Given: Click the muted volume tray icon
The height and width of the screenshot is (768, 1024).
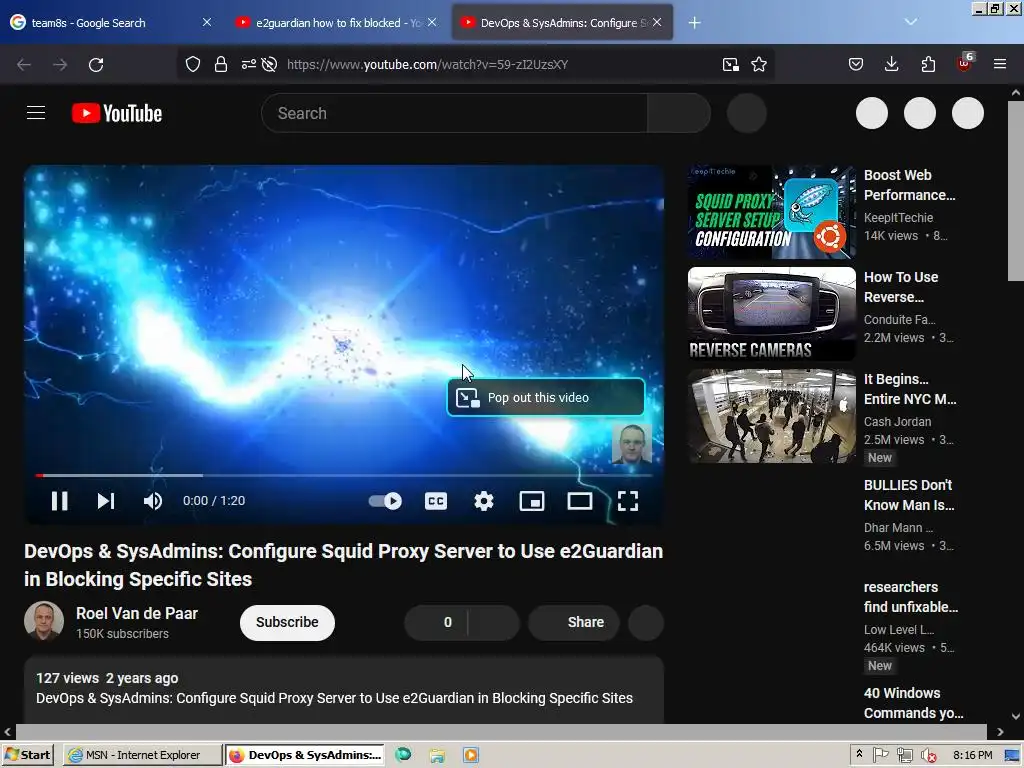Looking at the screenshot, I should pyautogui.click(x=929, y=756).
